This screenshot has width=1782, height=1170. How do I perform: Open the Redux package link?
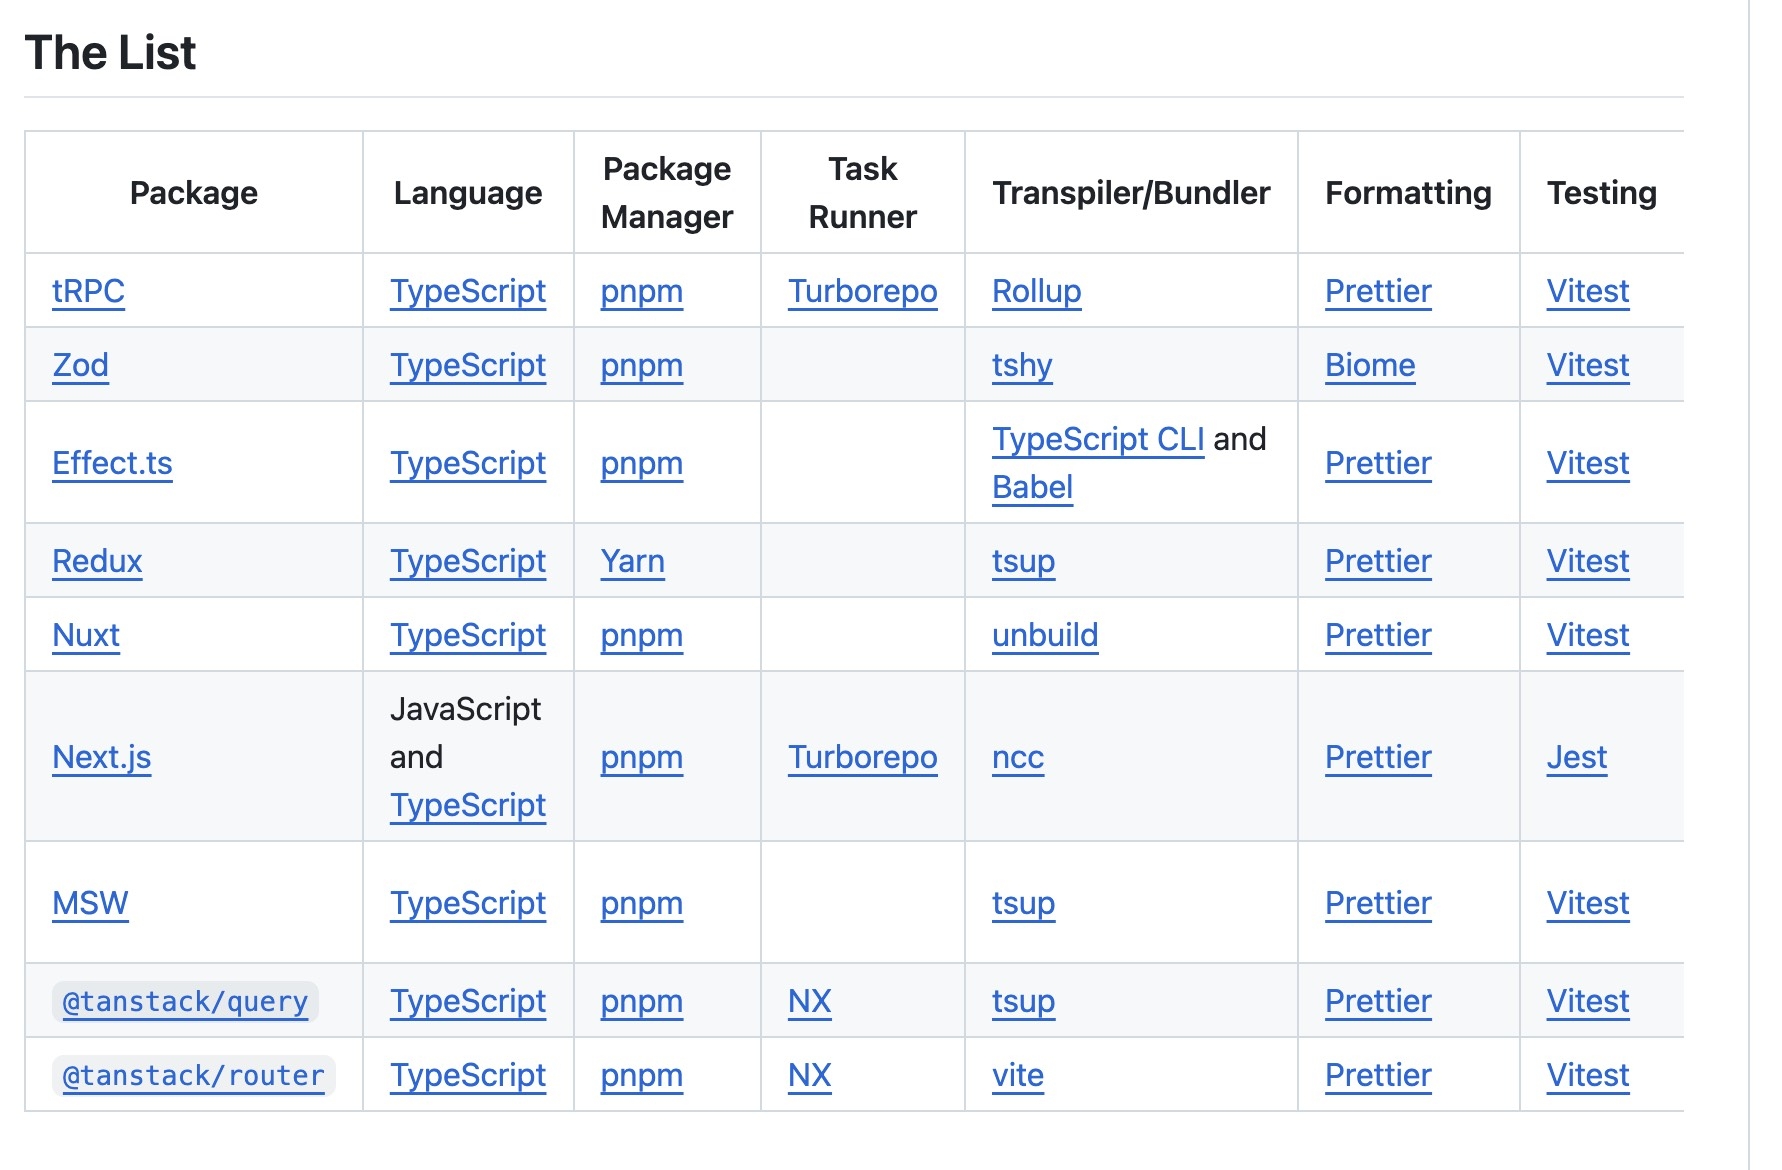(97, 561)
